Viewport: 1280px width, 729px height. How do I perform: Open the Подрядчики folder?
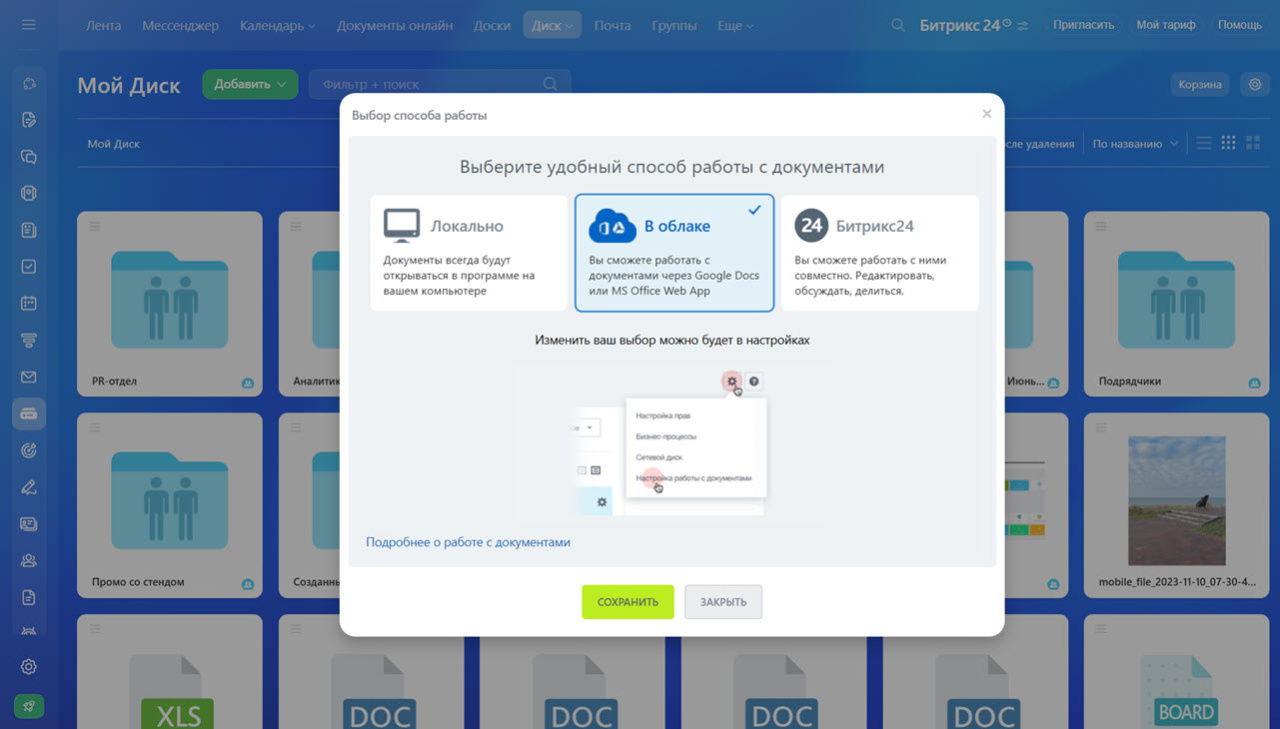click(1177, 304)
